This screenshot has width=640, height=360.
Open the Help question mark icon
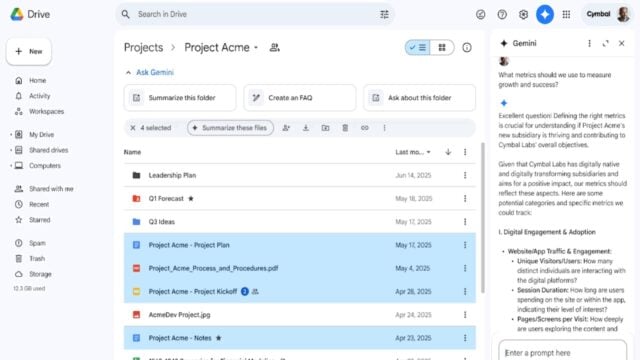[502, 14]
